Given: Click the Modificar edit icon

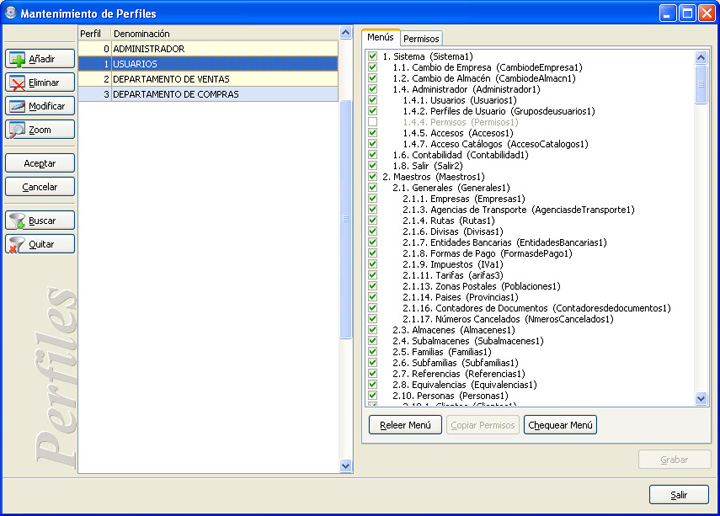Looking at the screenshot, I should coord(17,107).
